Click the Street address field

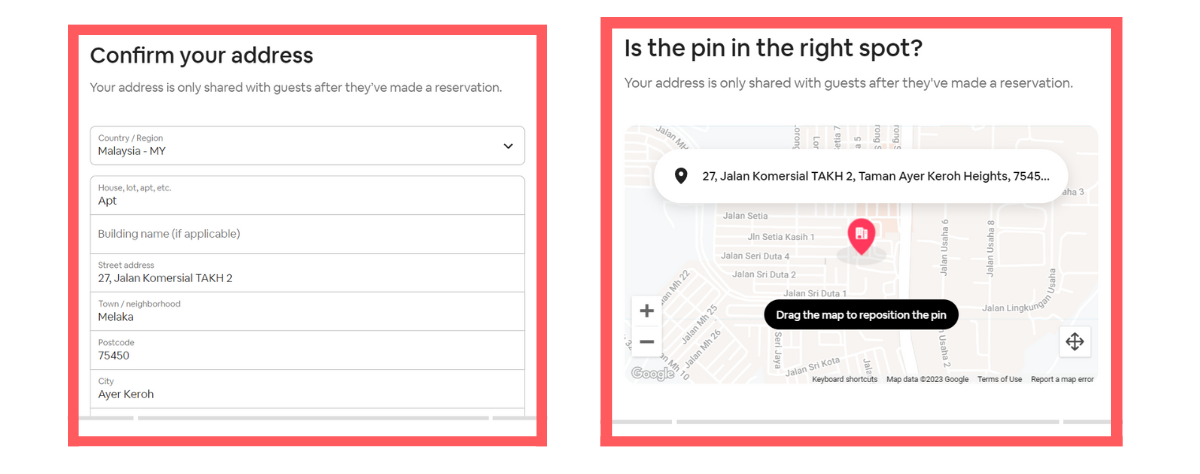306,272
